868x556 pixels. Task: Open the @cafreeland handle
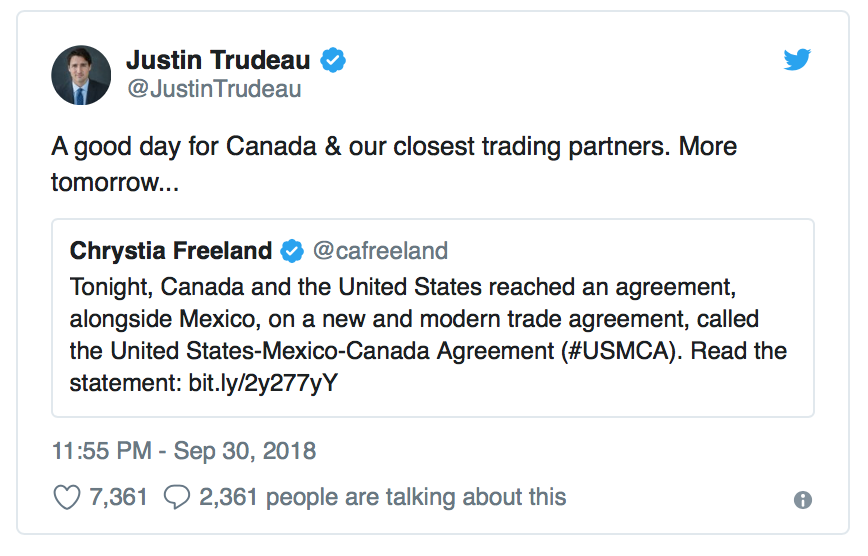[380, 251]
